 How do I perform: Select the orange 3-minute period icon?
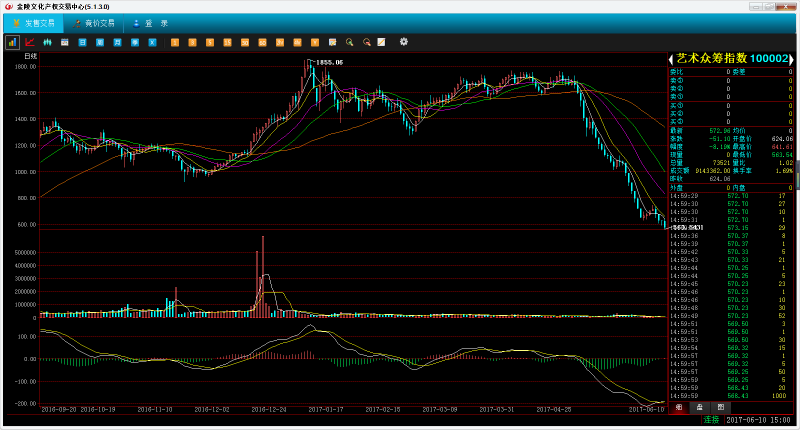tap(192, 42)
